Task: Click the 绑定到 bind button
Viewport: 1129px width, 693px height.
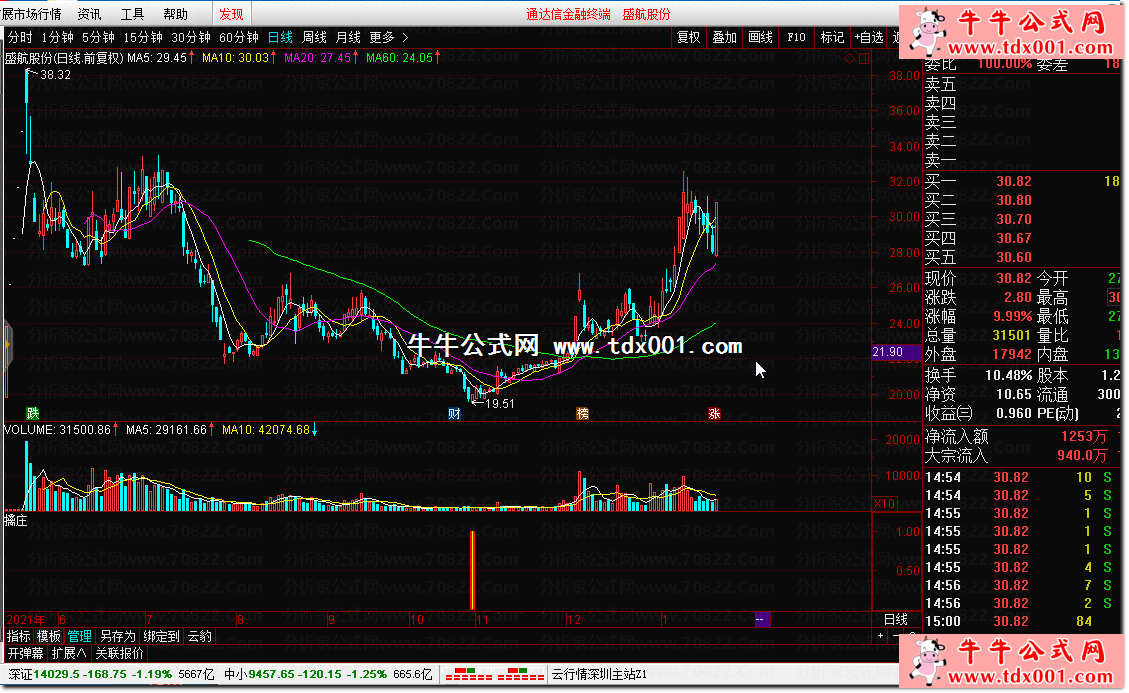Action: click(161, 636)
